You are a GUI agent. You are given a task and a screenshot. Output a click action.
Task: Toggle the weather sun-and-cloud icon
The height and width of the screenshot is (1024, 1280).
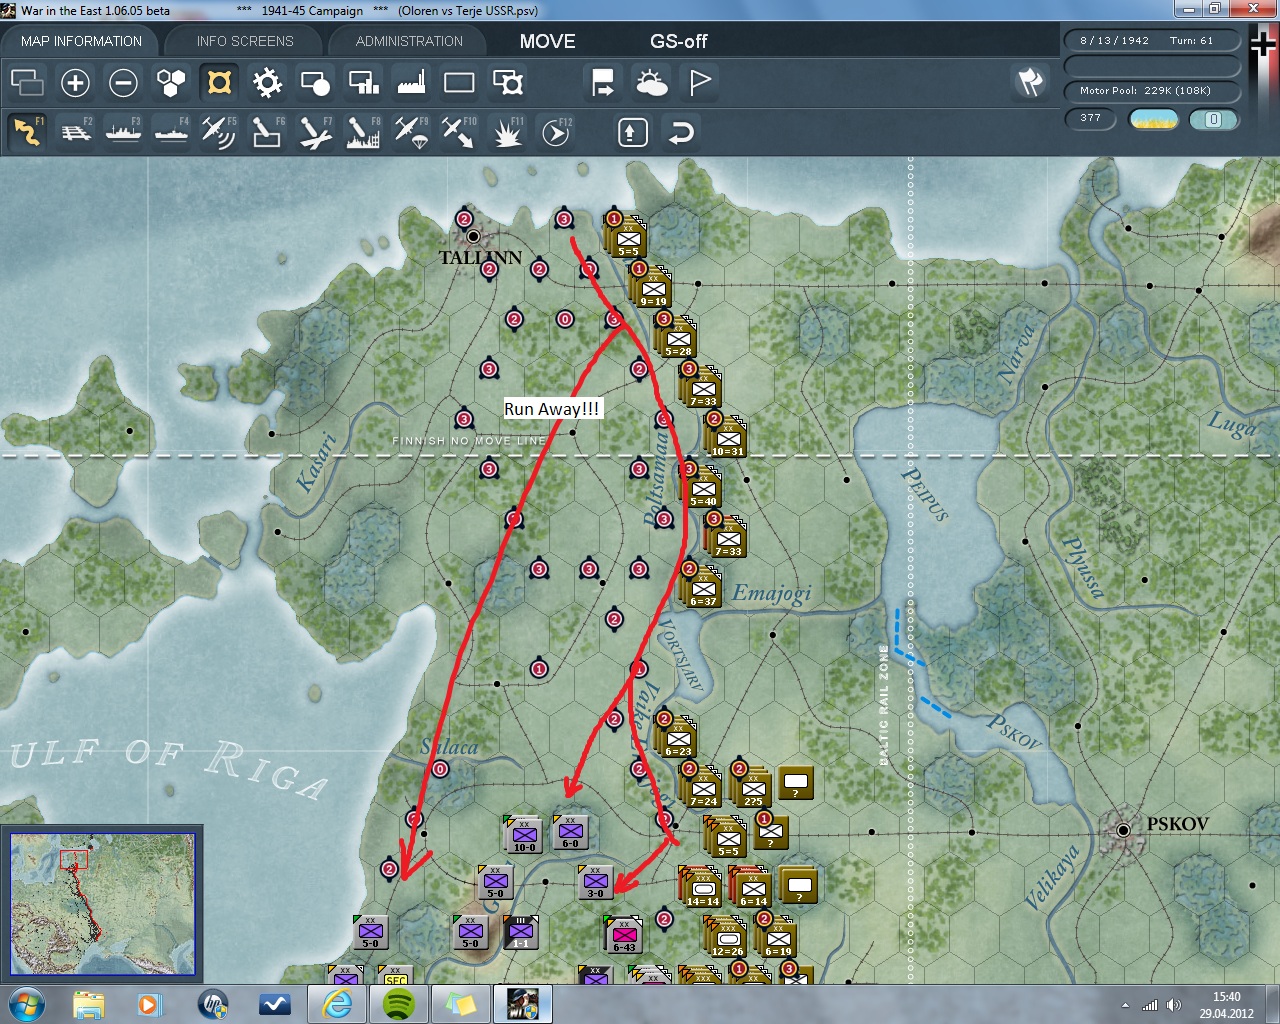point(651,82)
